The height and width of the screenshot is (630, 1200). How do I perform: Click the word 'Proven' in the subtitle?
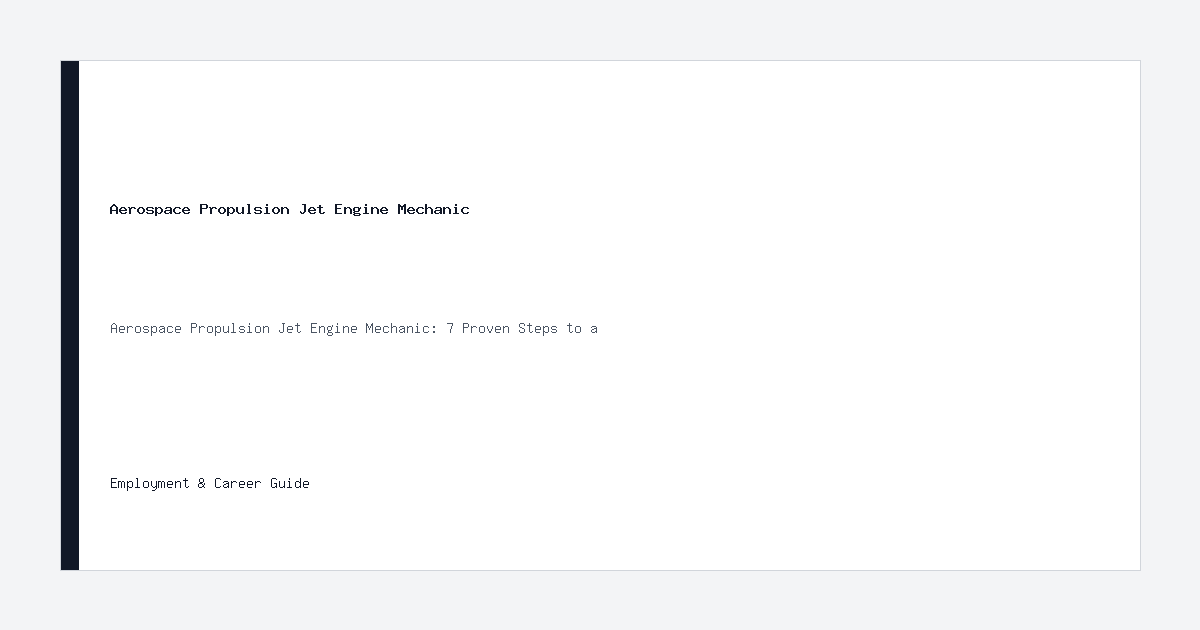pyautogui.click(x=486, y=328)
